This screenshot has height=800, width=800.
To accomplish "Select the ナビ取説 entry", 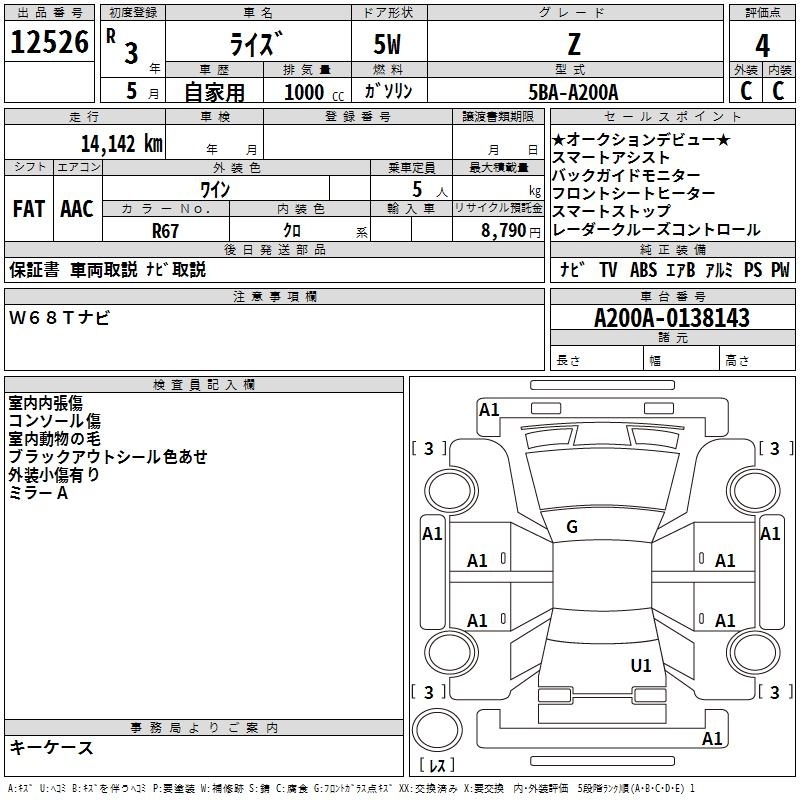I will 176,270.
